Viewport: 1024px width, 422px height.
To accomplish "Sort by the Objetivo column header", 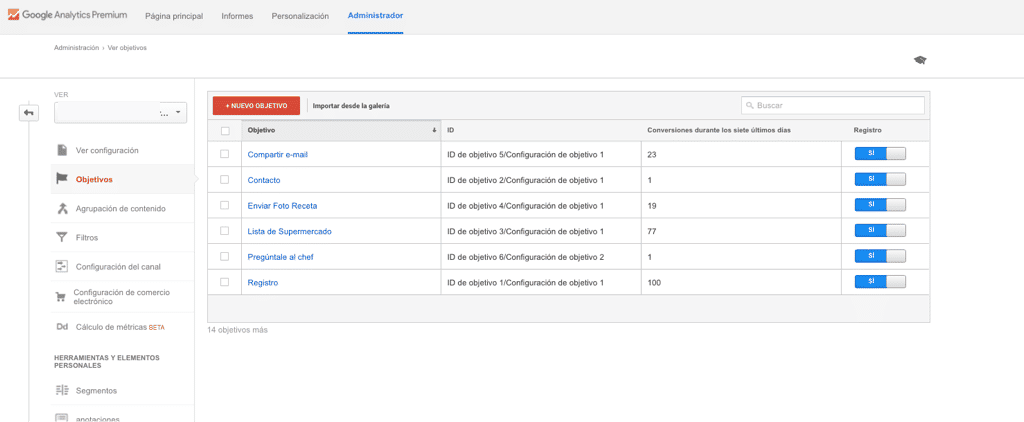I will pos(340,130).
